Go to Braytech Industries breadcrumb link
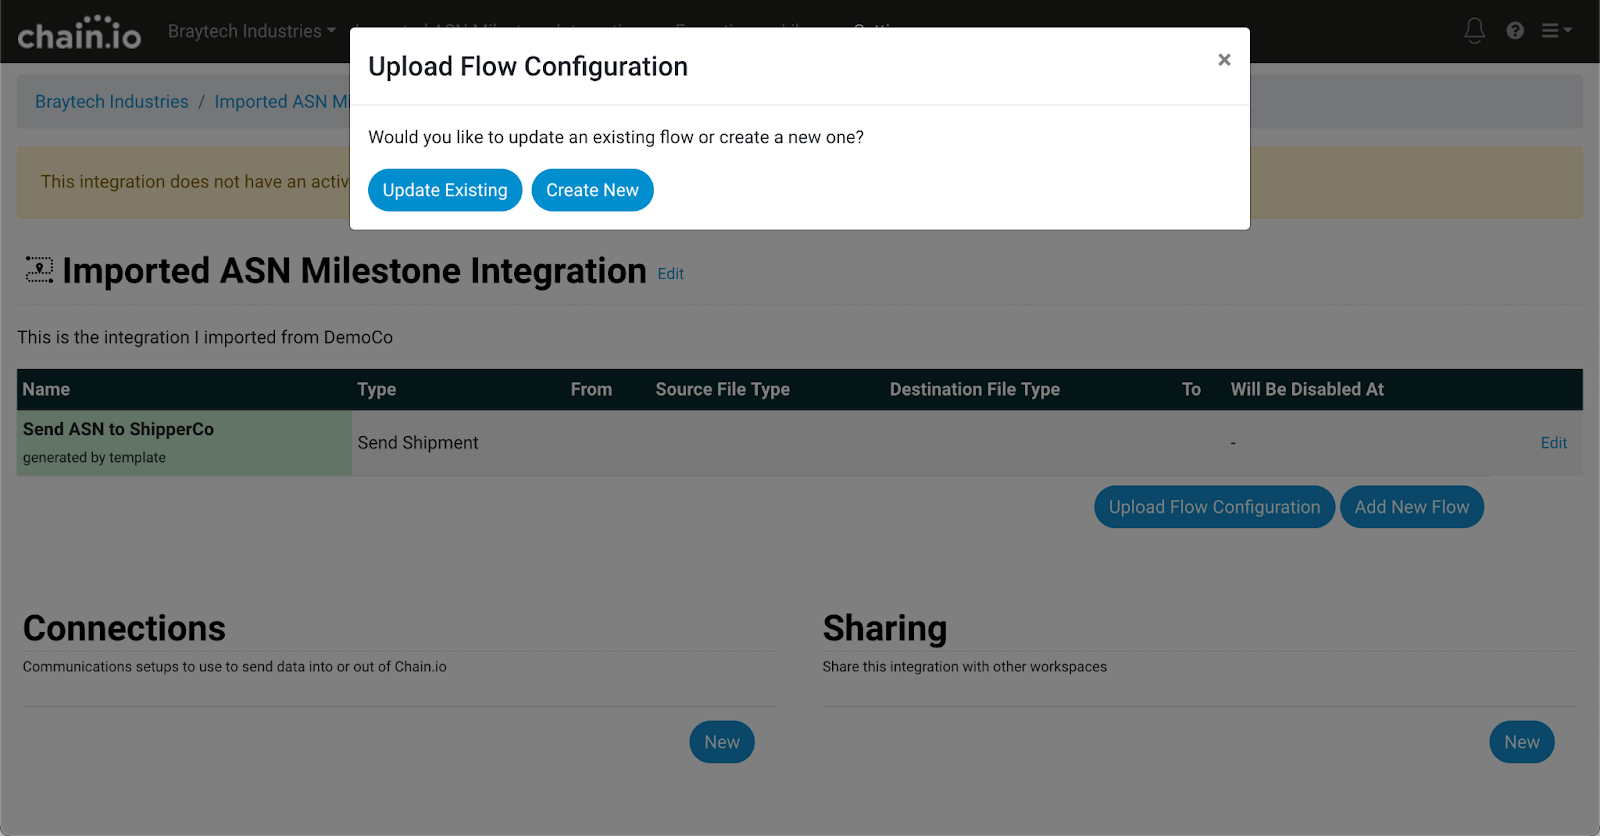The height and width of the screenshot is (836, 1600). click(112, 102)
